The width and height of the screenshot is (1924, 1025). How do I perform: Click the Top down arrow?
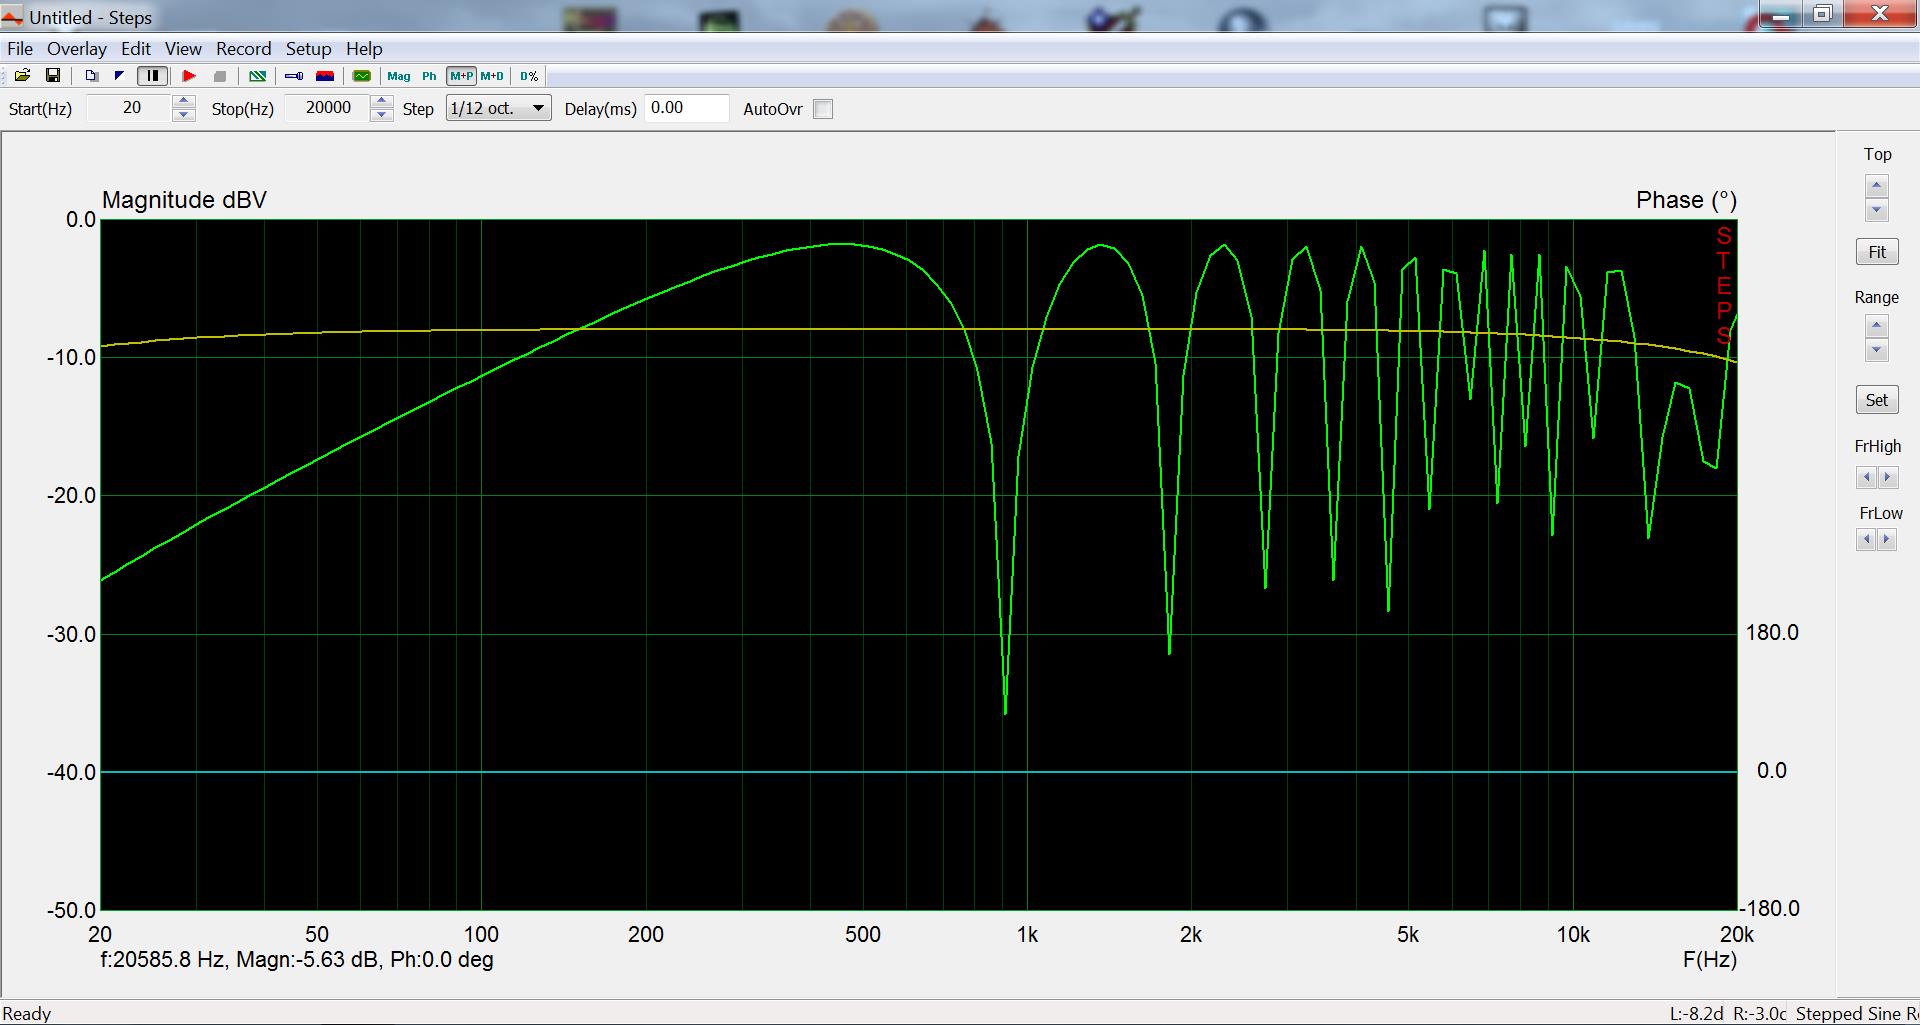pos(1877,210)
